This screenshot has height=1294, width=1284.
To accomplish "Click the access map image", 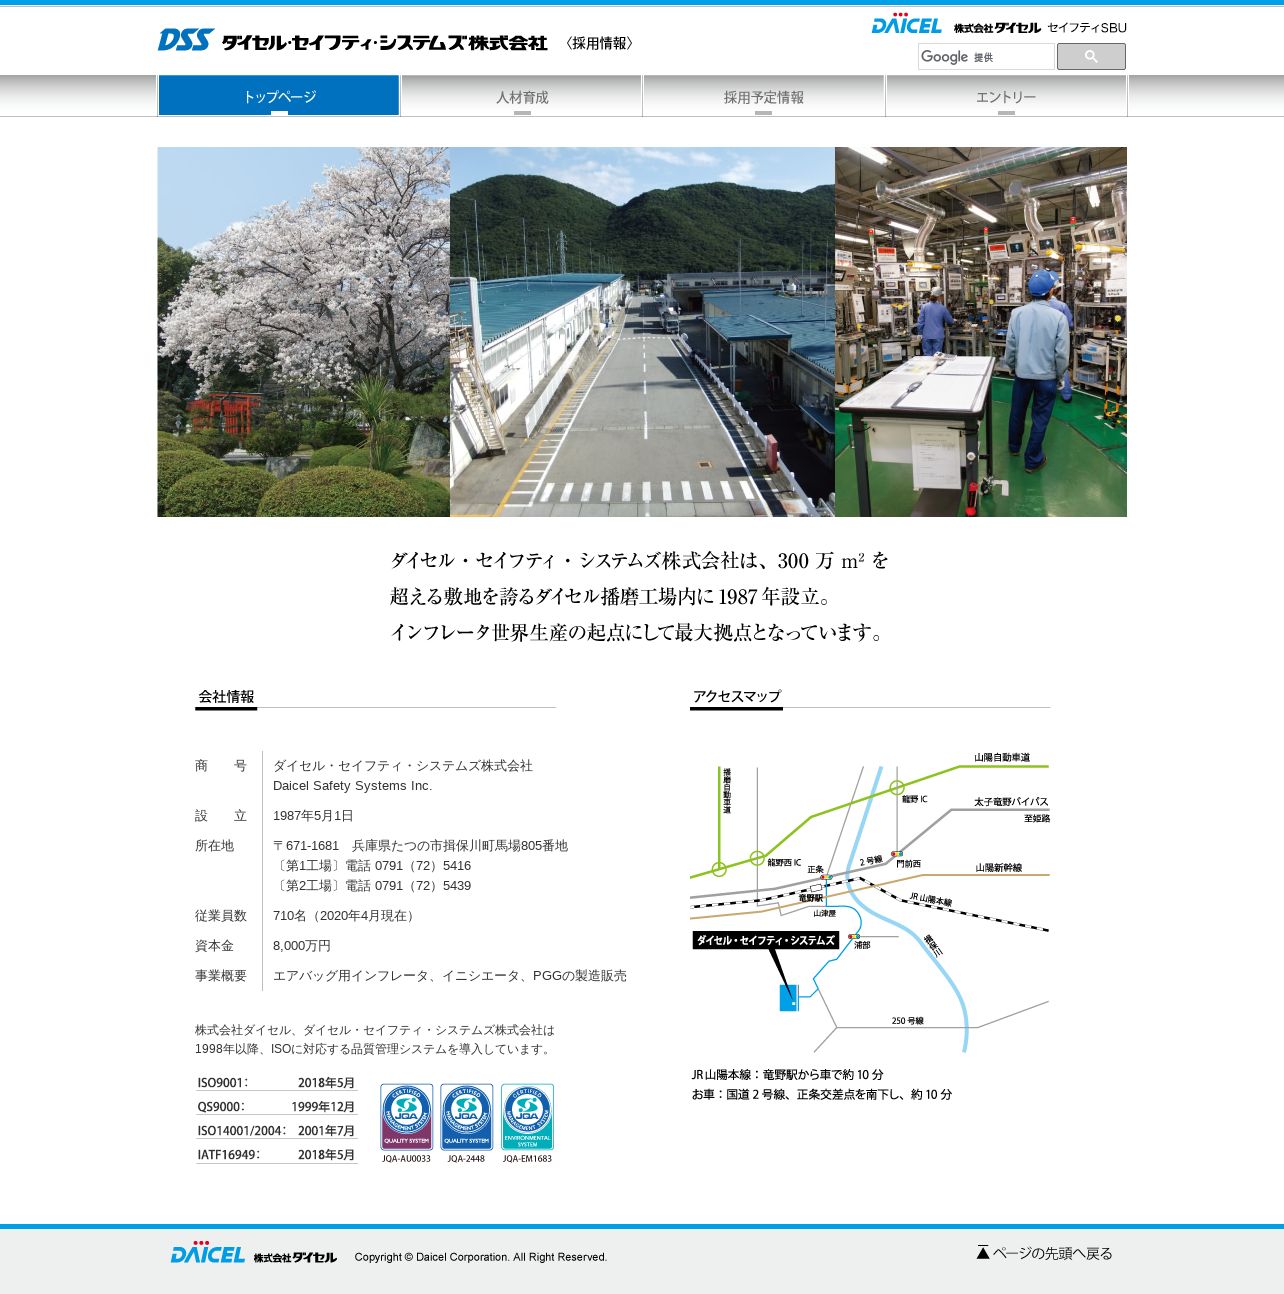I will [870, 900].
